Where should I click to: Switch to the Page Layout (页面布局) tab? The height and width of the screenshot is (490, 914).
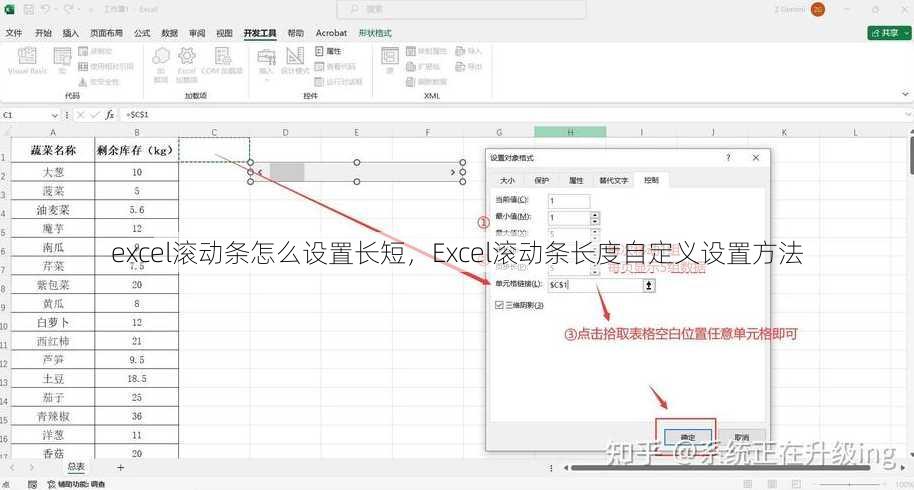106,33
